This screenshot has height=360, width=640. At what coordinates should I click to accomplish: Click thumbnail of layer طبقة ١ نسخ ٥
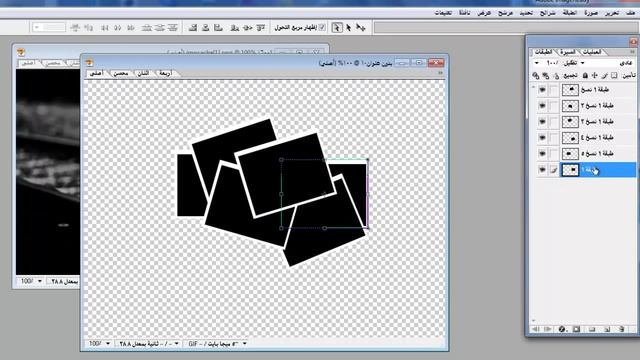[570, 153]
